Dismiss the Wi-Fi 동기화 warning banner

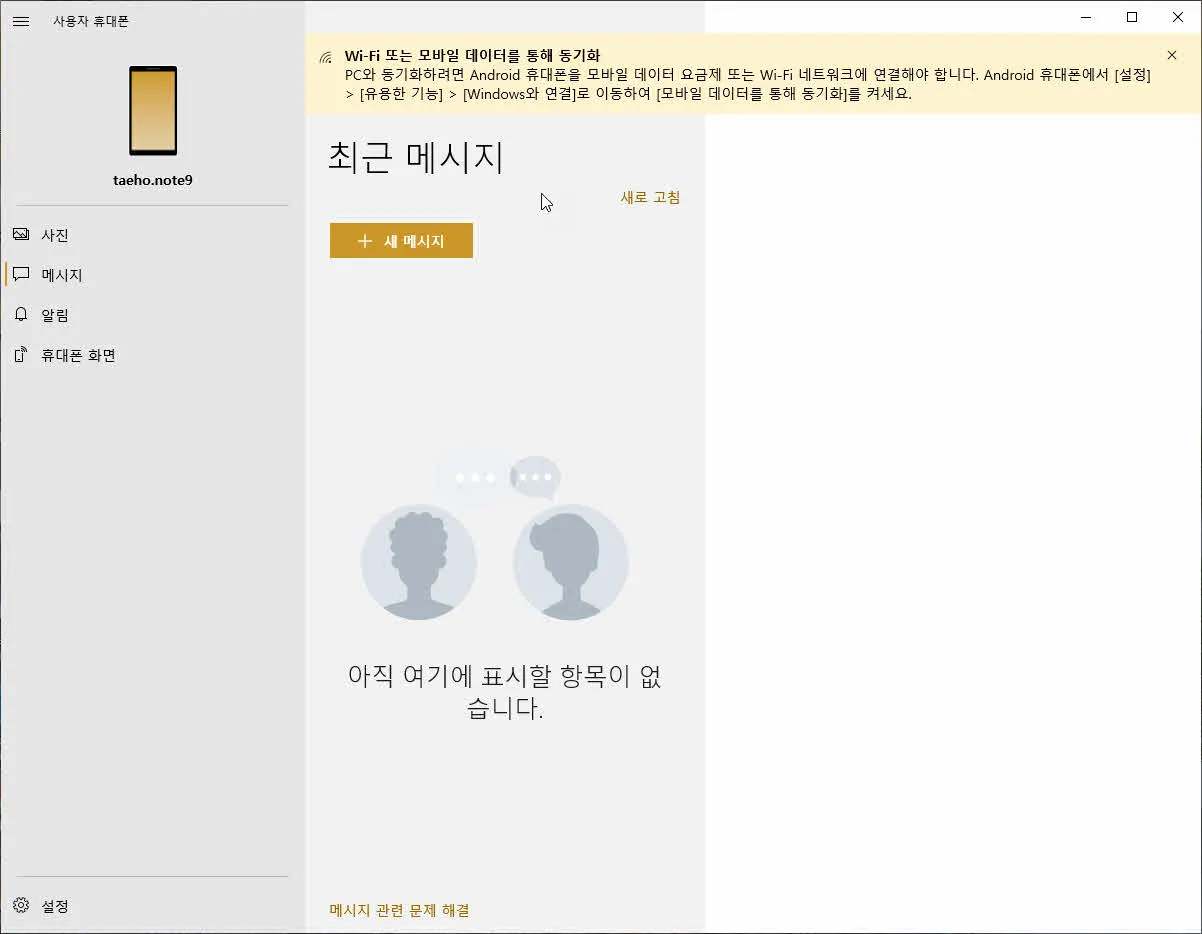[1171, 55]
